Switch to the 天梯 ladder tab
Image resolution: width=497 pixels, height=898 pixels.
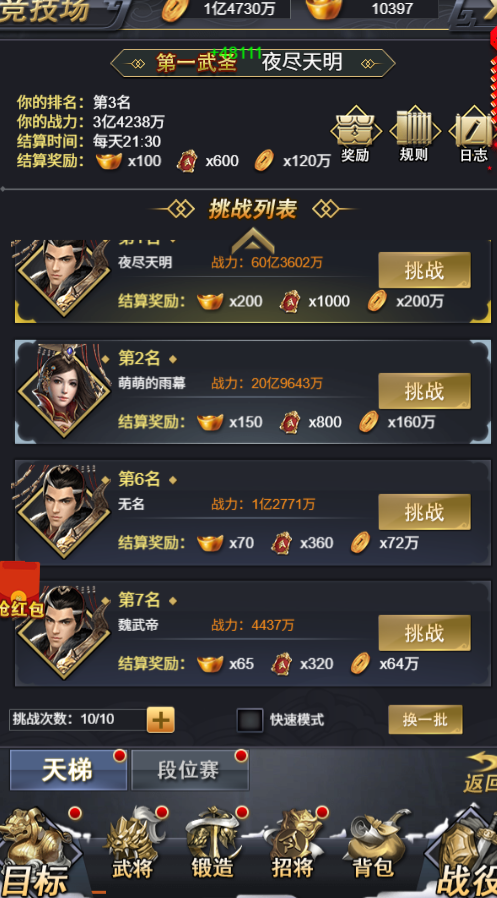coord(68,771)
